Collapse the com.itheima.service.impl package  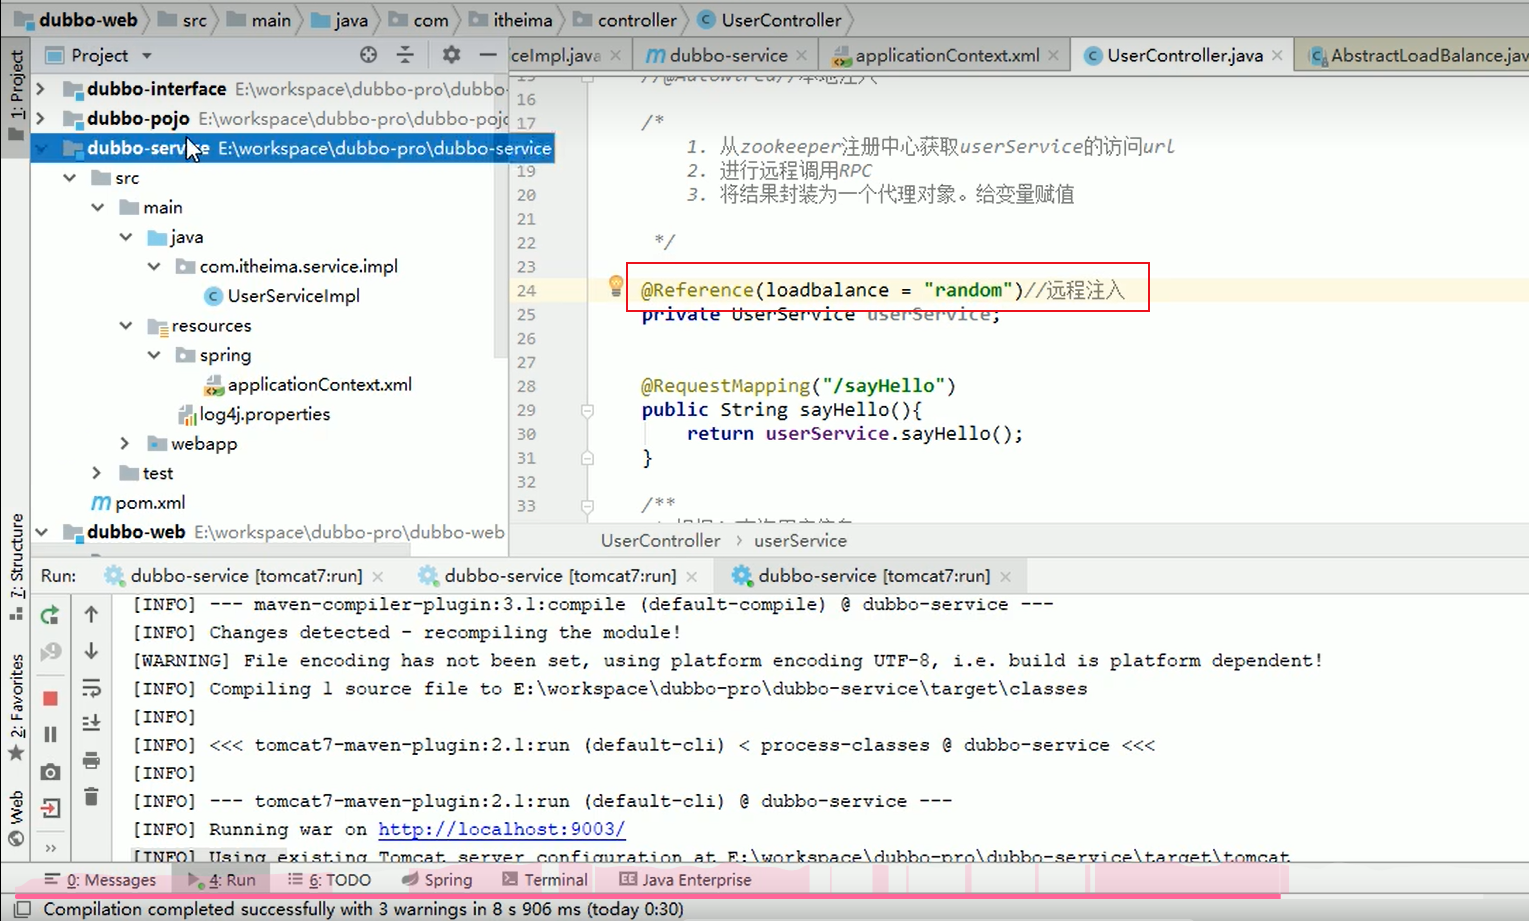(153, 266)
